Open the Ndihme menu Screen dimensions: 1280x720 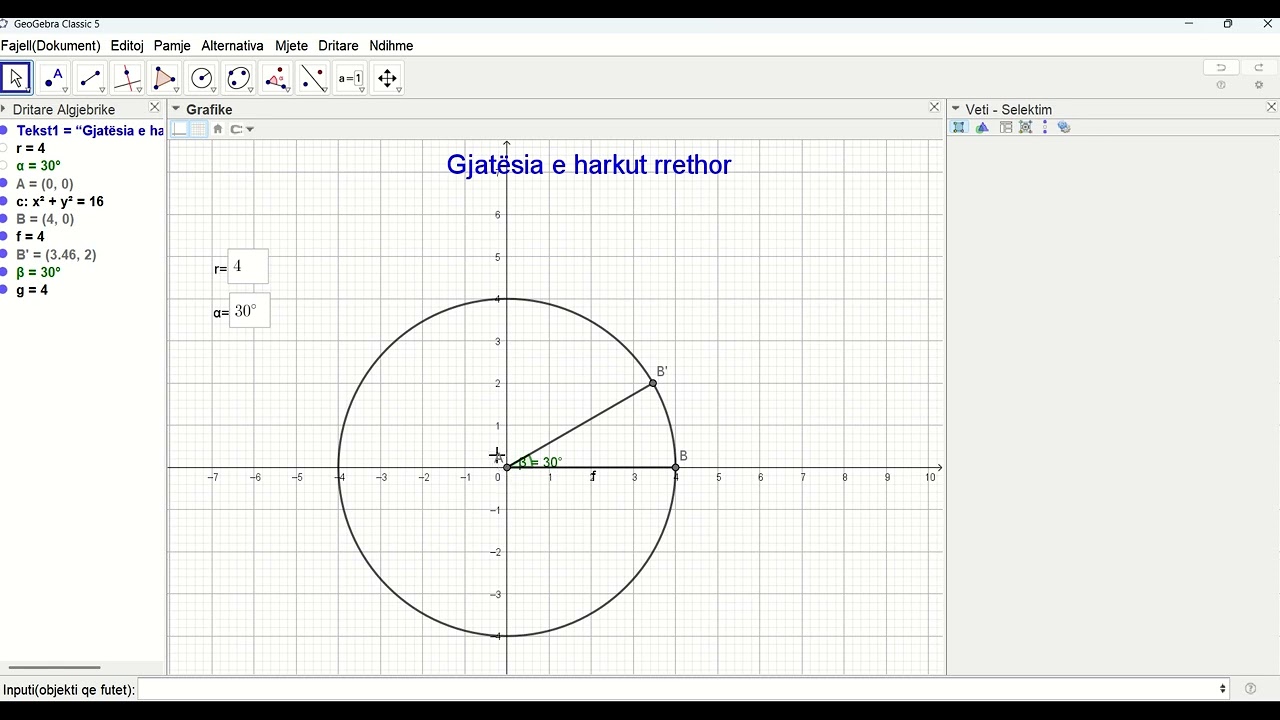[x=391, y=46]
